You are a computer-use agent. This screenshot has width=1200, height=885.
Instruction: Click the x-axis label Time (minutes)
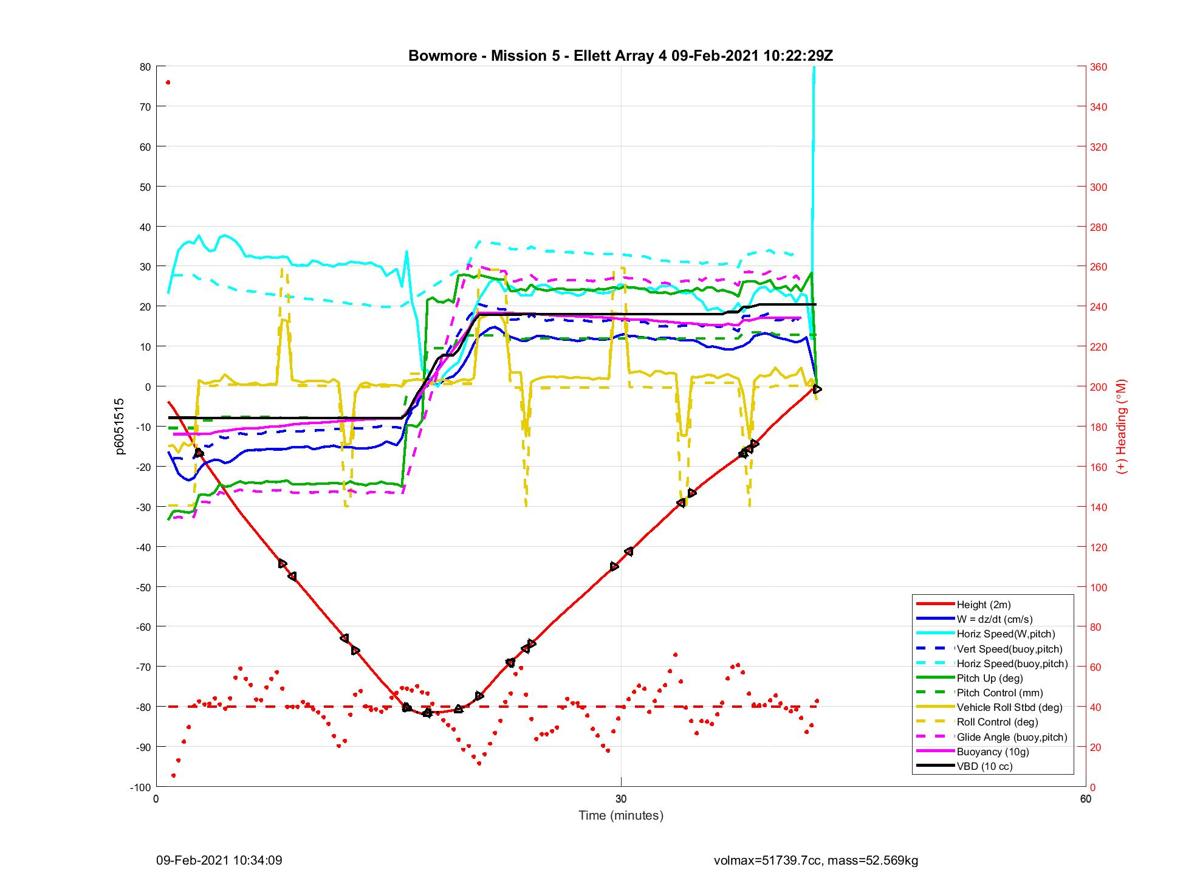(x=621, y=815)
